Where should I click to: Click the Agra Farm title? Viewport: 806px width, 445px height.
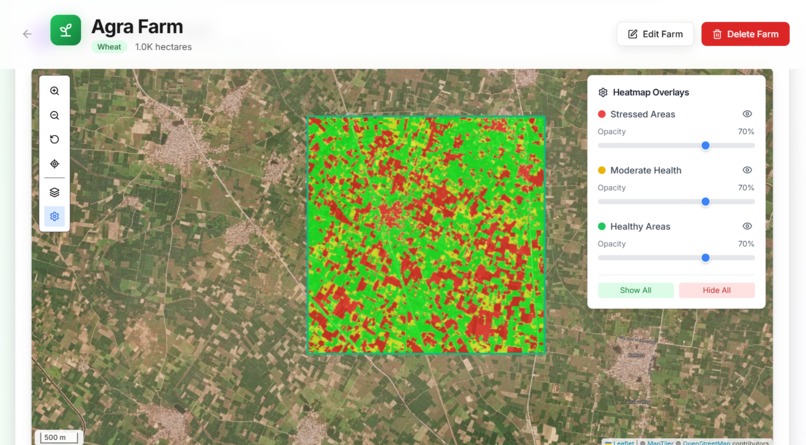[137, 27]
